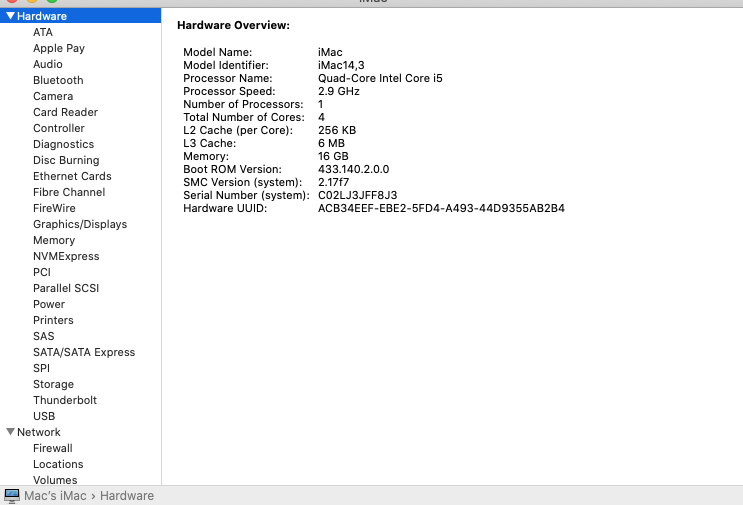Screen dimensions: 743x505
Task: Click the Number of Processors label
Action: pyautogui.click(x=243, y=104)
